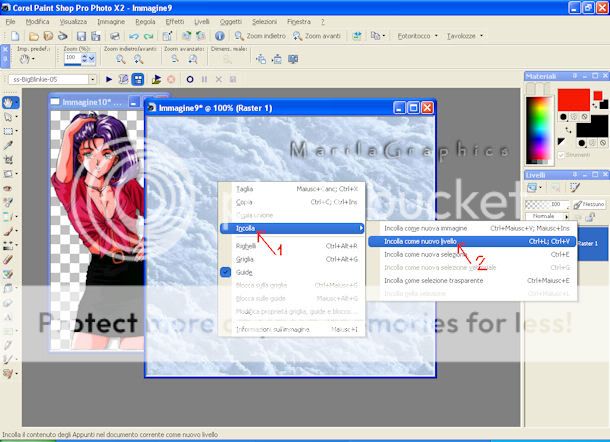Open new layer type dropdown arrow
This screenshot has width=610, height=442.
pyautogui.click(x=540, y=188)
